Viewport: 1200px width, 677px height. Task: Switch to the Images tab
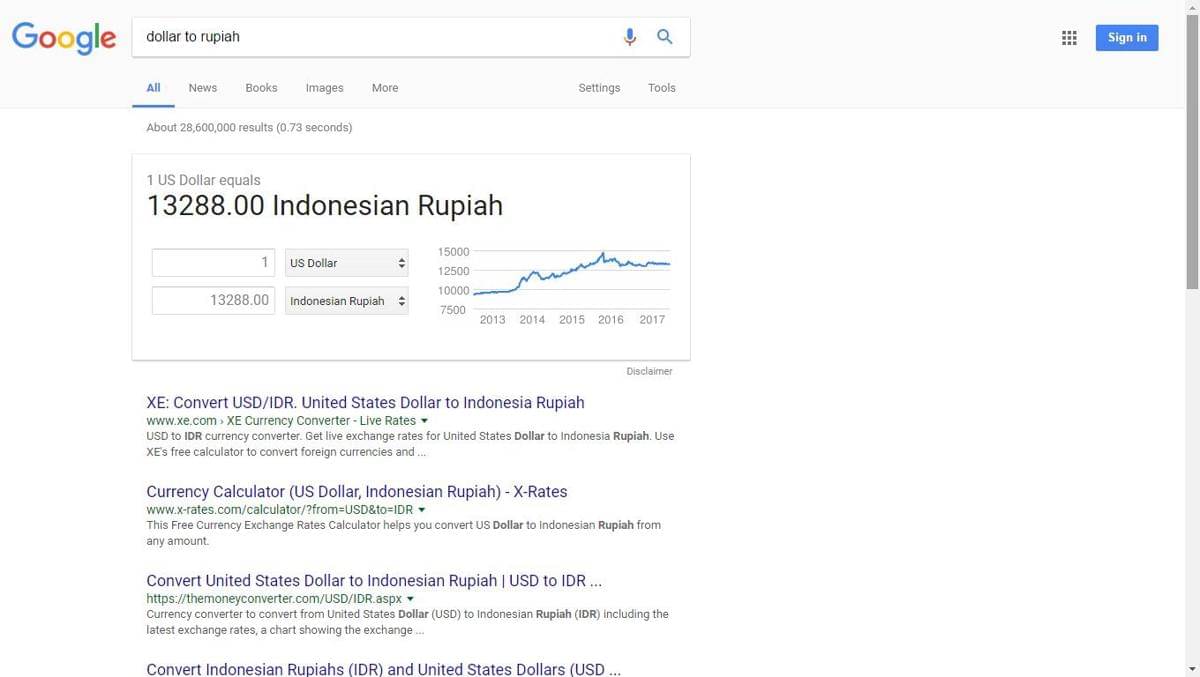324,88
